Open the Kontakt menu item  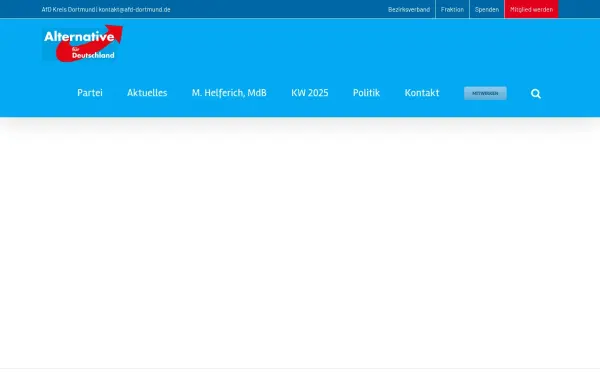click(422, 93)
